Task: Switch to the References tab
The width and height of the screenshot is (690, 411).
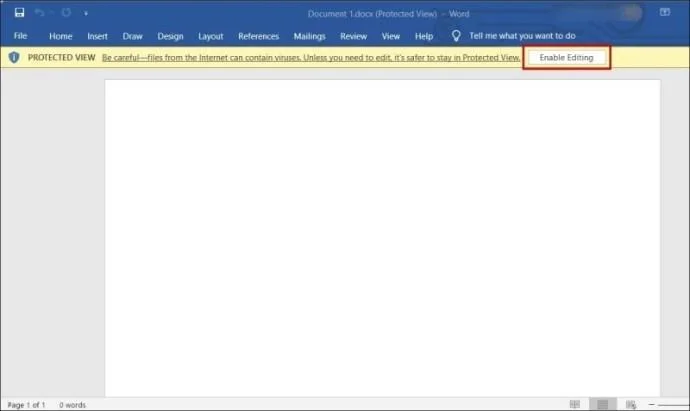Action: [x=258, y=36]
